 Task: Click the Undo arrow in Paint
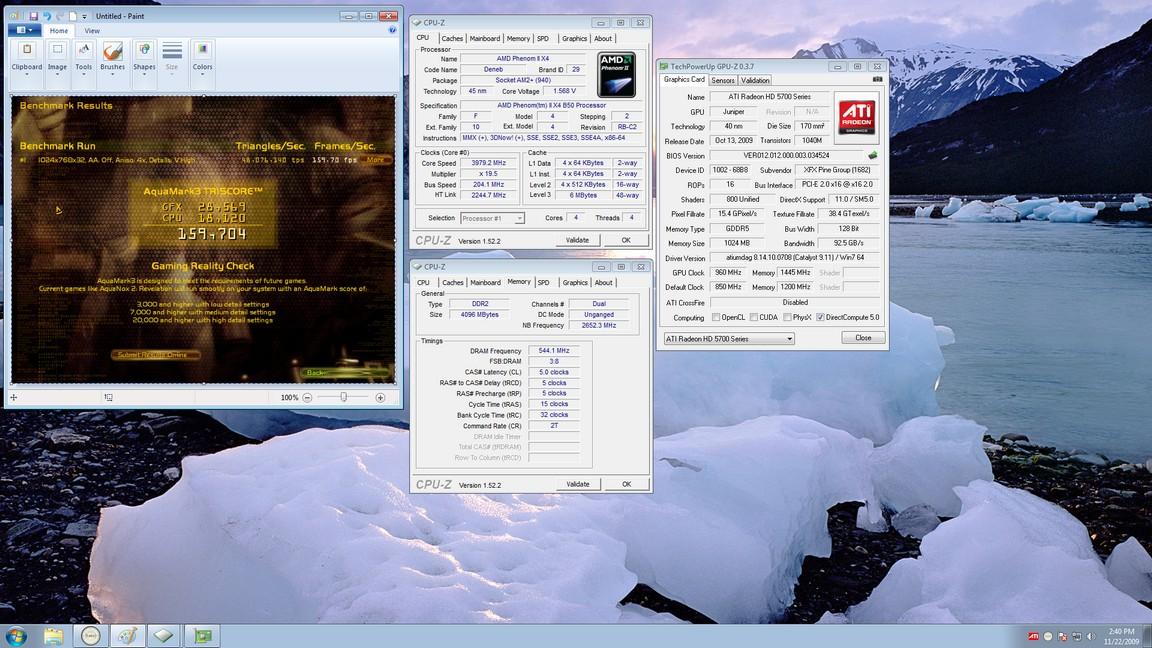tap(47, 15)
